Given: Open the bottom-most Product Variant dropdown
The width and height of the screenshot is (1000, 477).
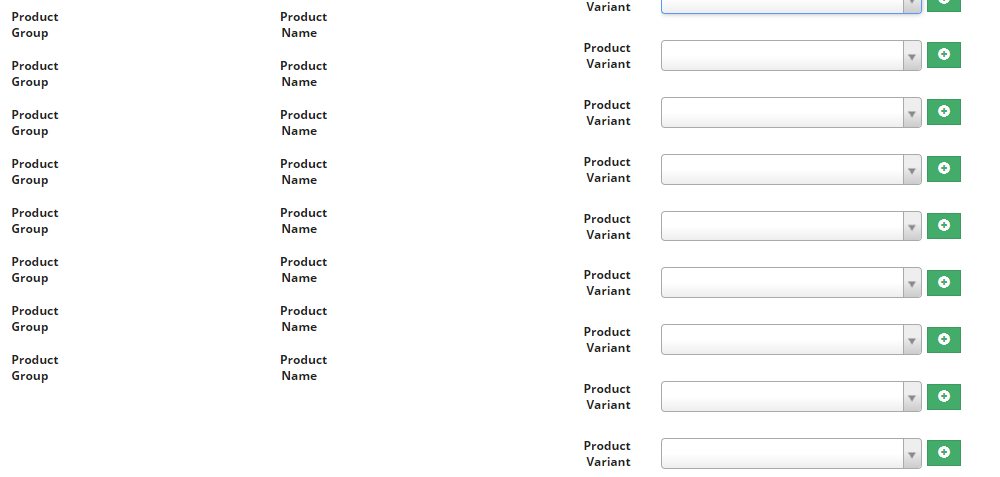Looking at the screenshot, I should [x=791, y=453].
